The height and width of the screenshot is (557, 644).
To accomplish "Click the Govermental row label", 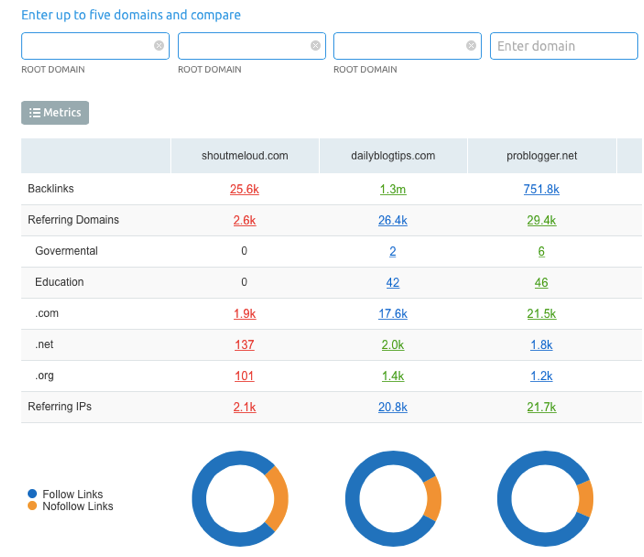I will [x=67, y=251].
